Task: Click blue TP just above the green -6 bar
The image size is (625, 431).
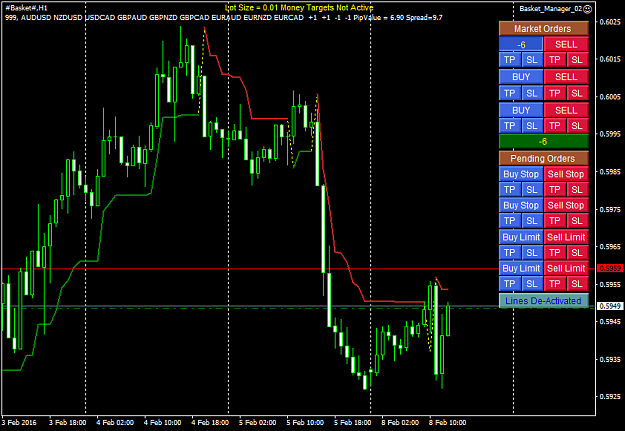Action: tap(509, 126)
